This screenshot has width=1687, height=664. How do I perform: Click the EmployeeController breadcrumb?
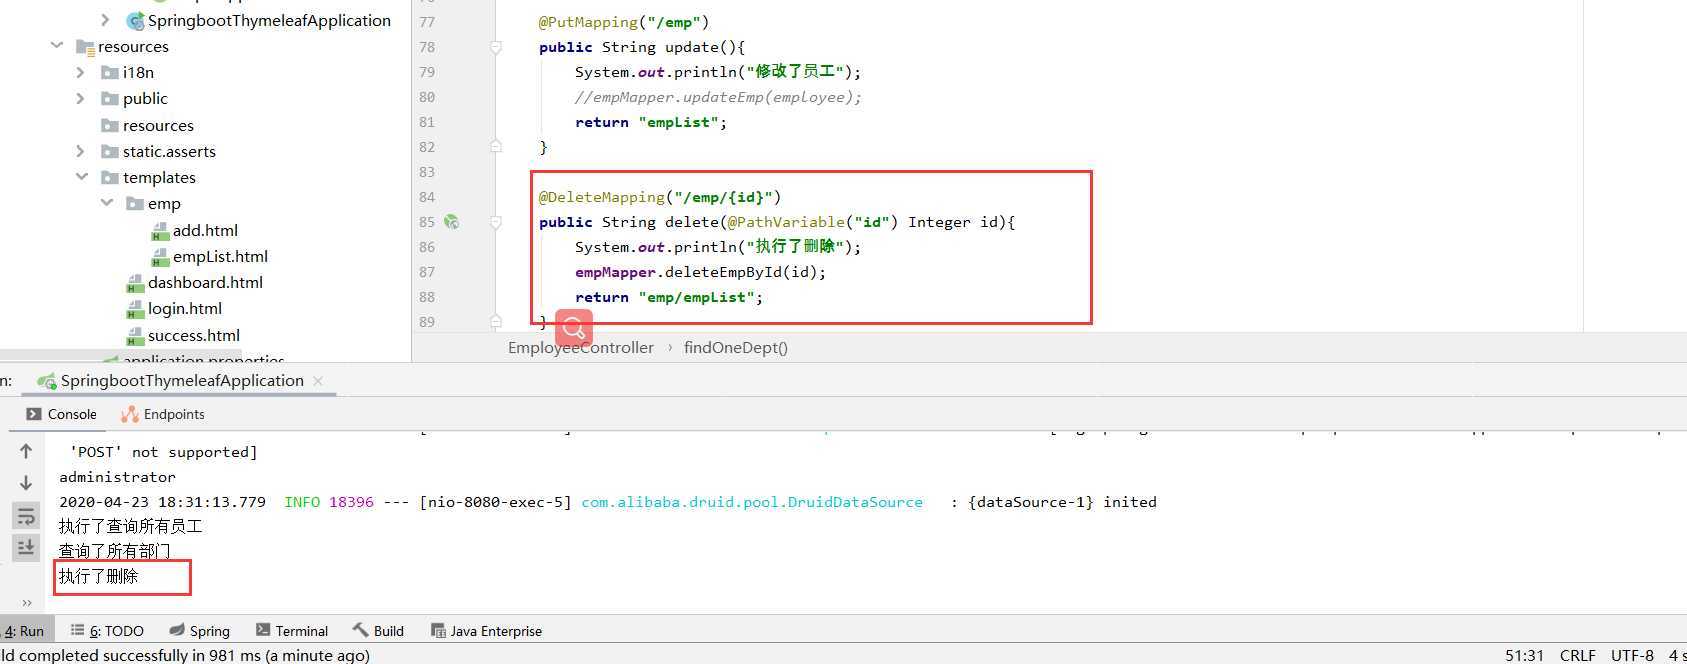(x=581, y=348)
